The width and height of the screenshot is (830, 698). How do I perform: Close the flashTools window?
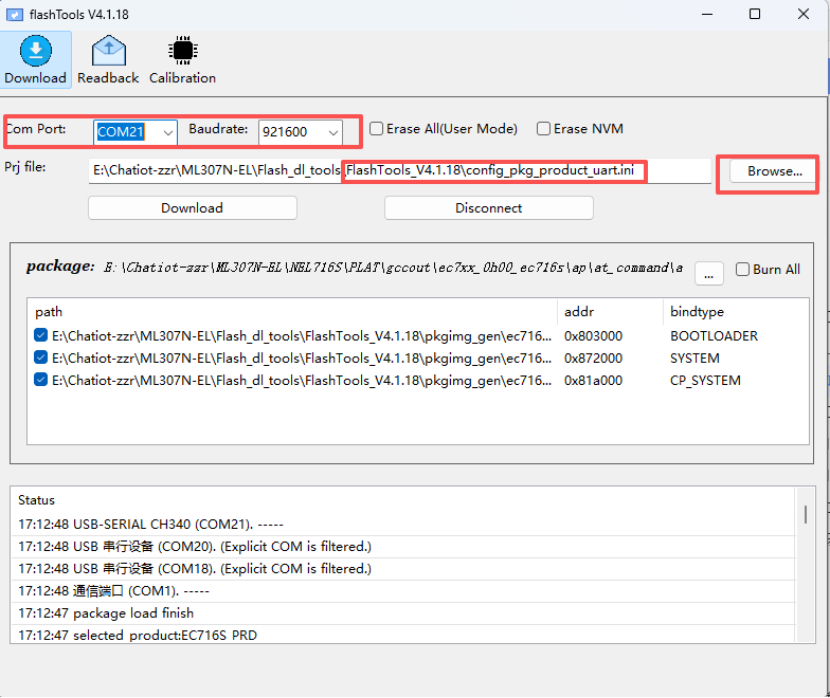803,14
